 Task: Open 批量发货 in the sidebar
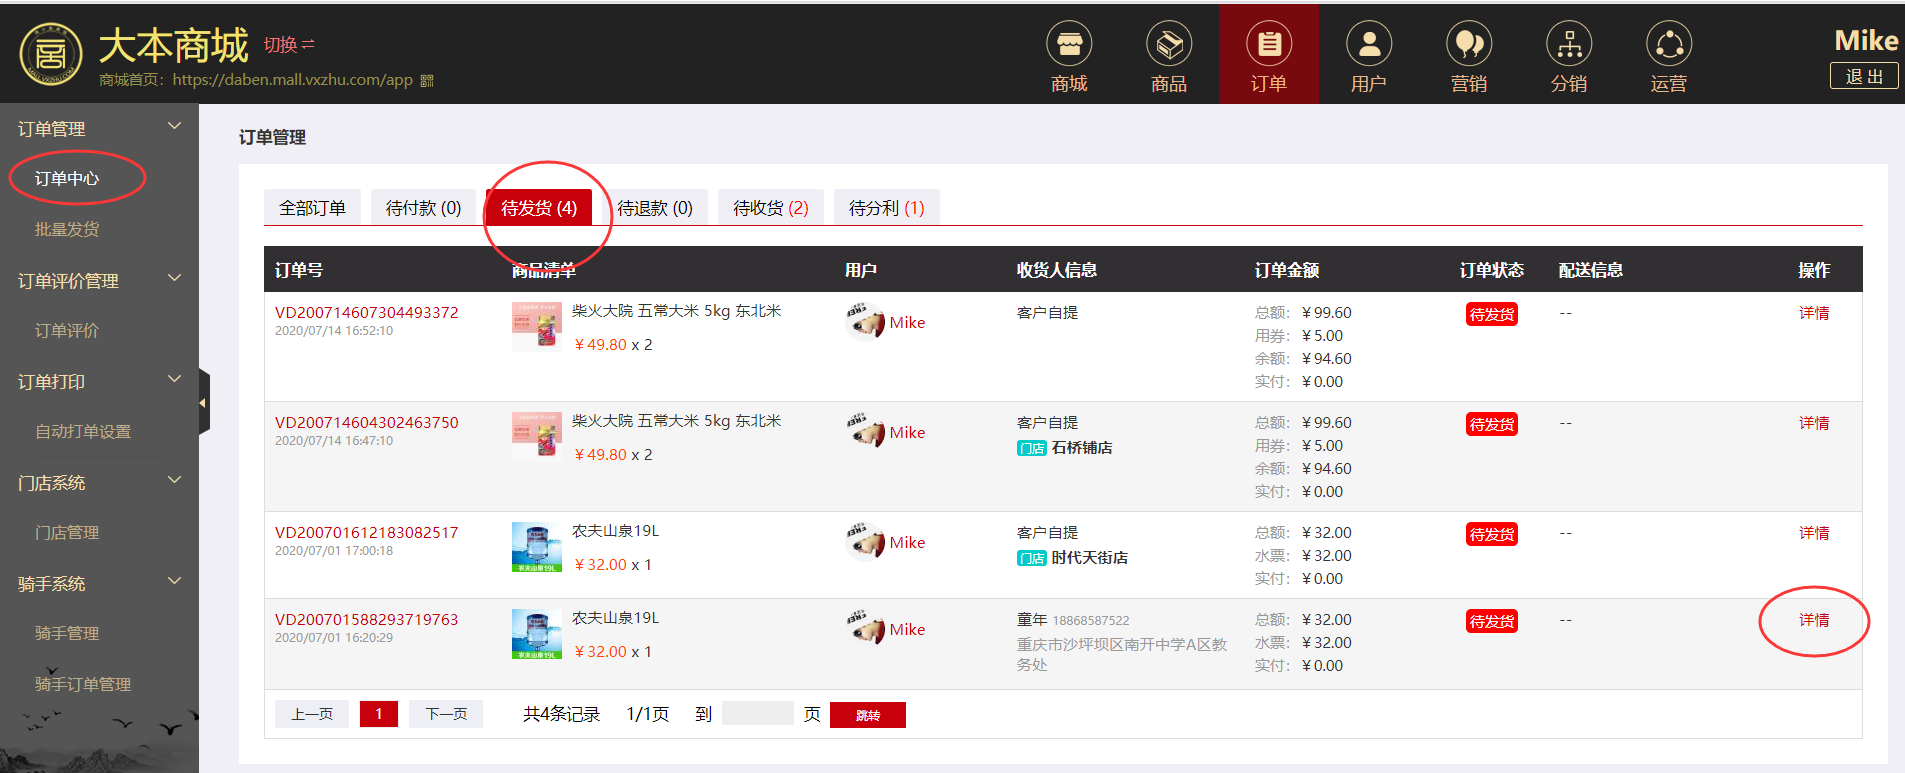[67, 229]
